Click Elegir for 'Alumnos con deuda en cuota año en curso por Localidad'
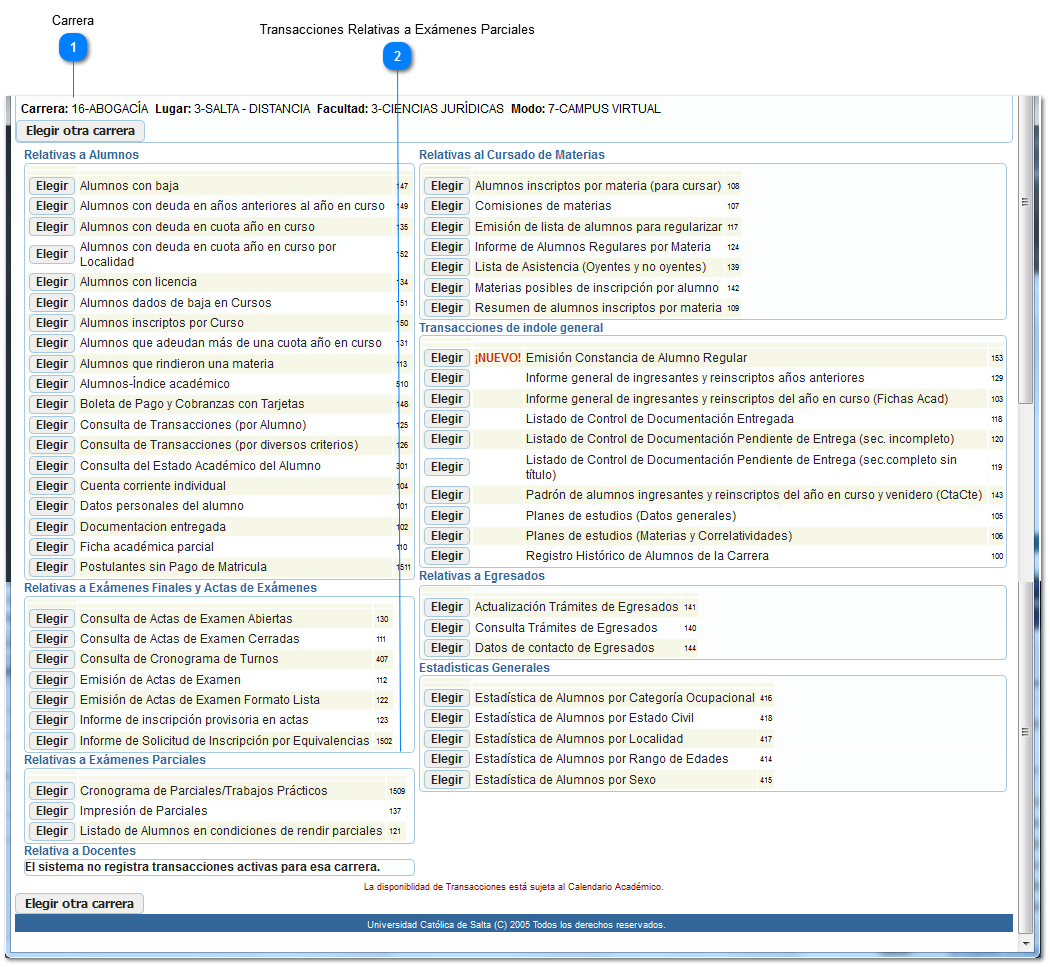 point(52,254)
